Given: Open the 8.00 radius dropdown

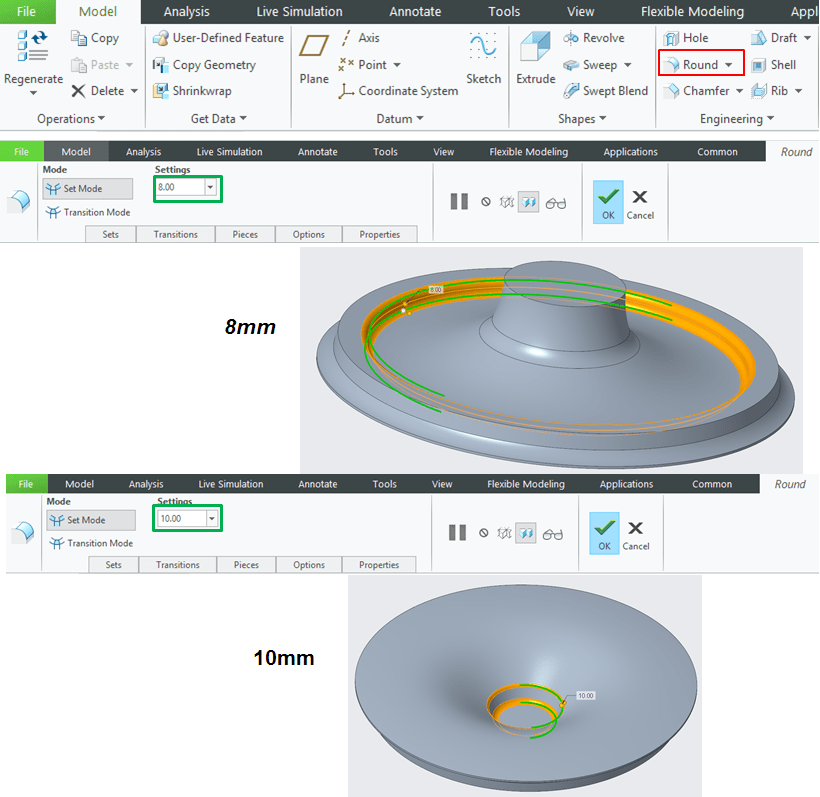Looking at the screenshot, I should 210,188.
